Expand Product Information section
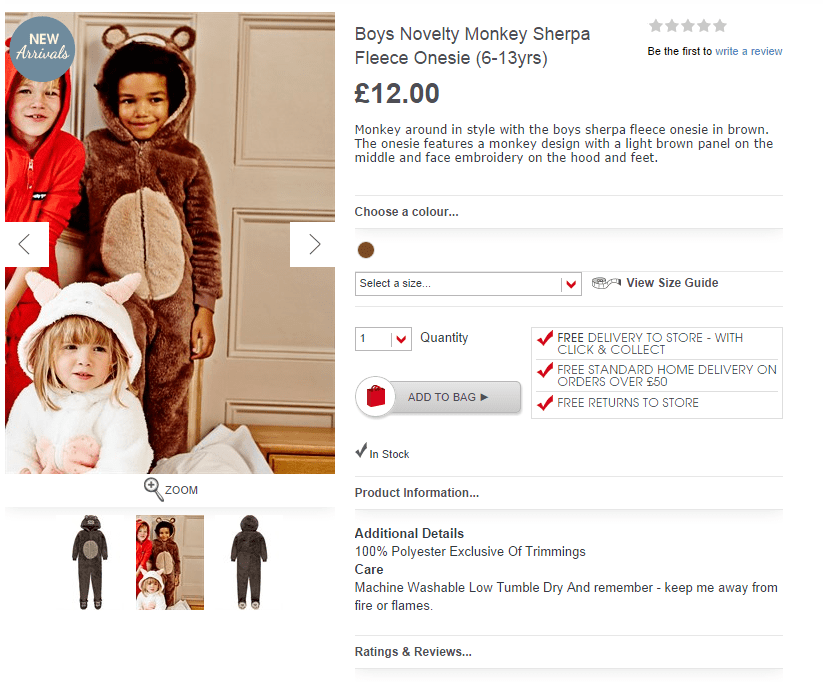Screen dimensions: 823x682 416,493
